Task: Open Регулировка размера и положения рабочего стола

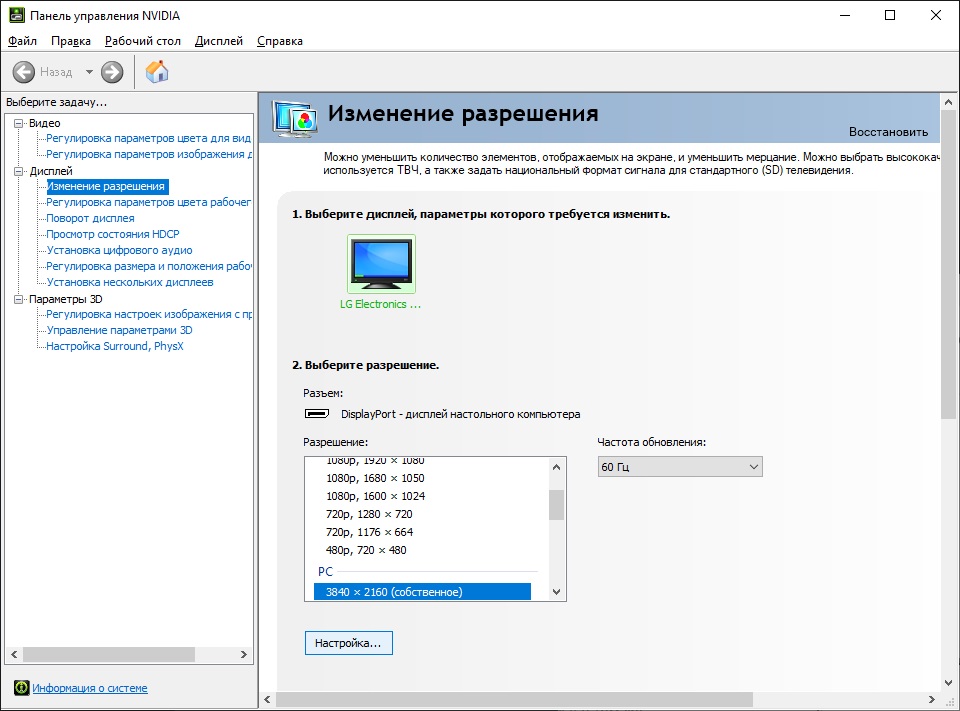Action: pos(149,266)
